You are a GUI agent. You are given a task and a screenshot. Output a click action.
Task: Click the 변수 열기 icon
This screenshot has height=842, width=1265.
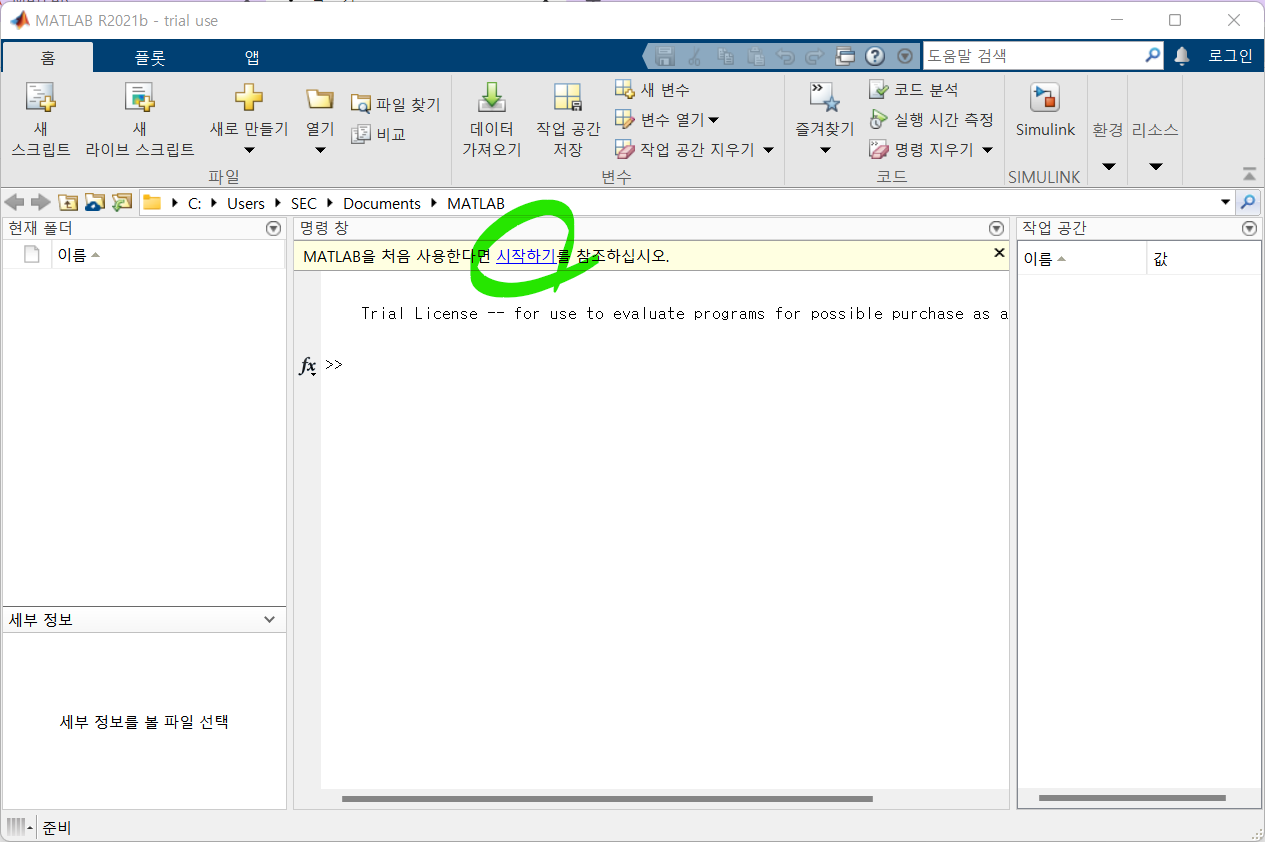625,120
